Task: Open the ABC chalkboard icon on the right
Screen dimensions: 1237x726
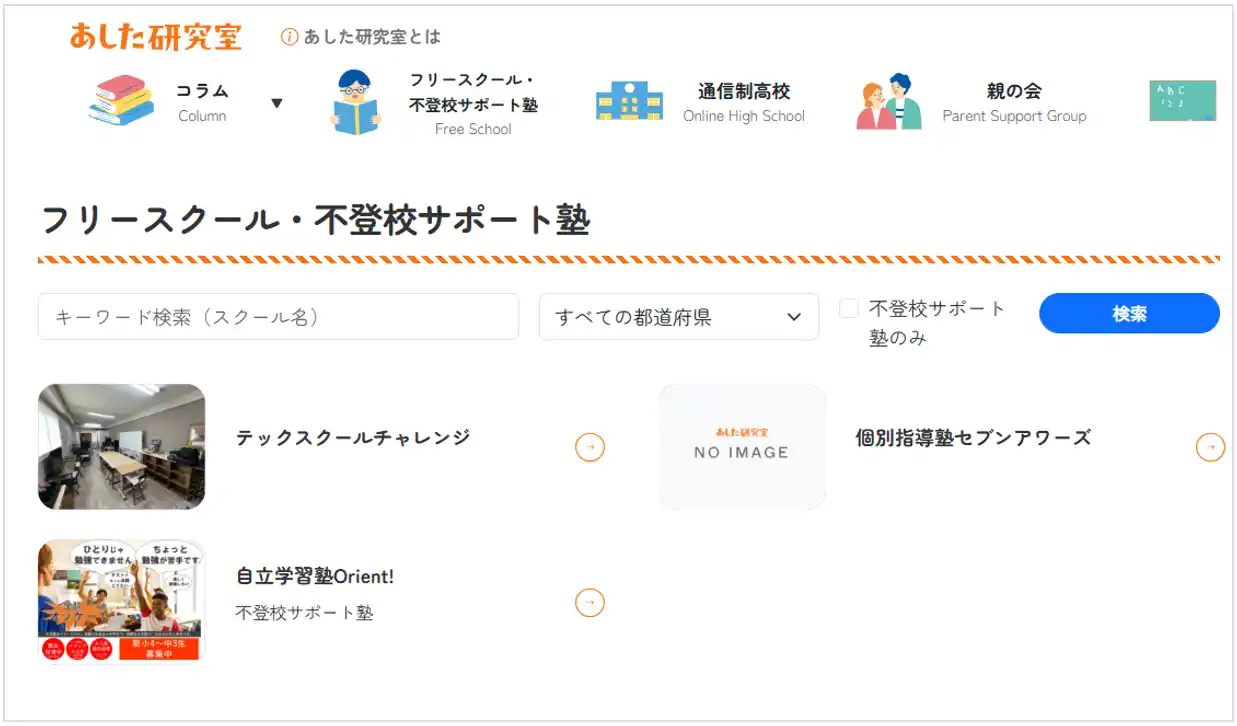Action: pos(1183,100)
